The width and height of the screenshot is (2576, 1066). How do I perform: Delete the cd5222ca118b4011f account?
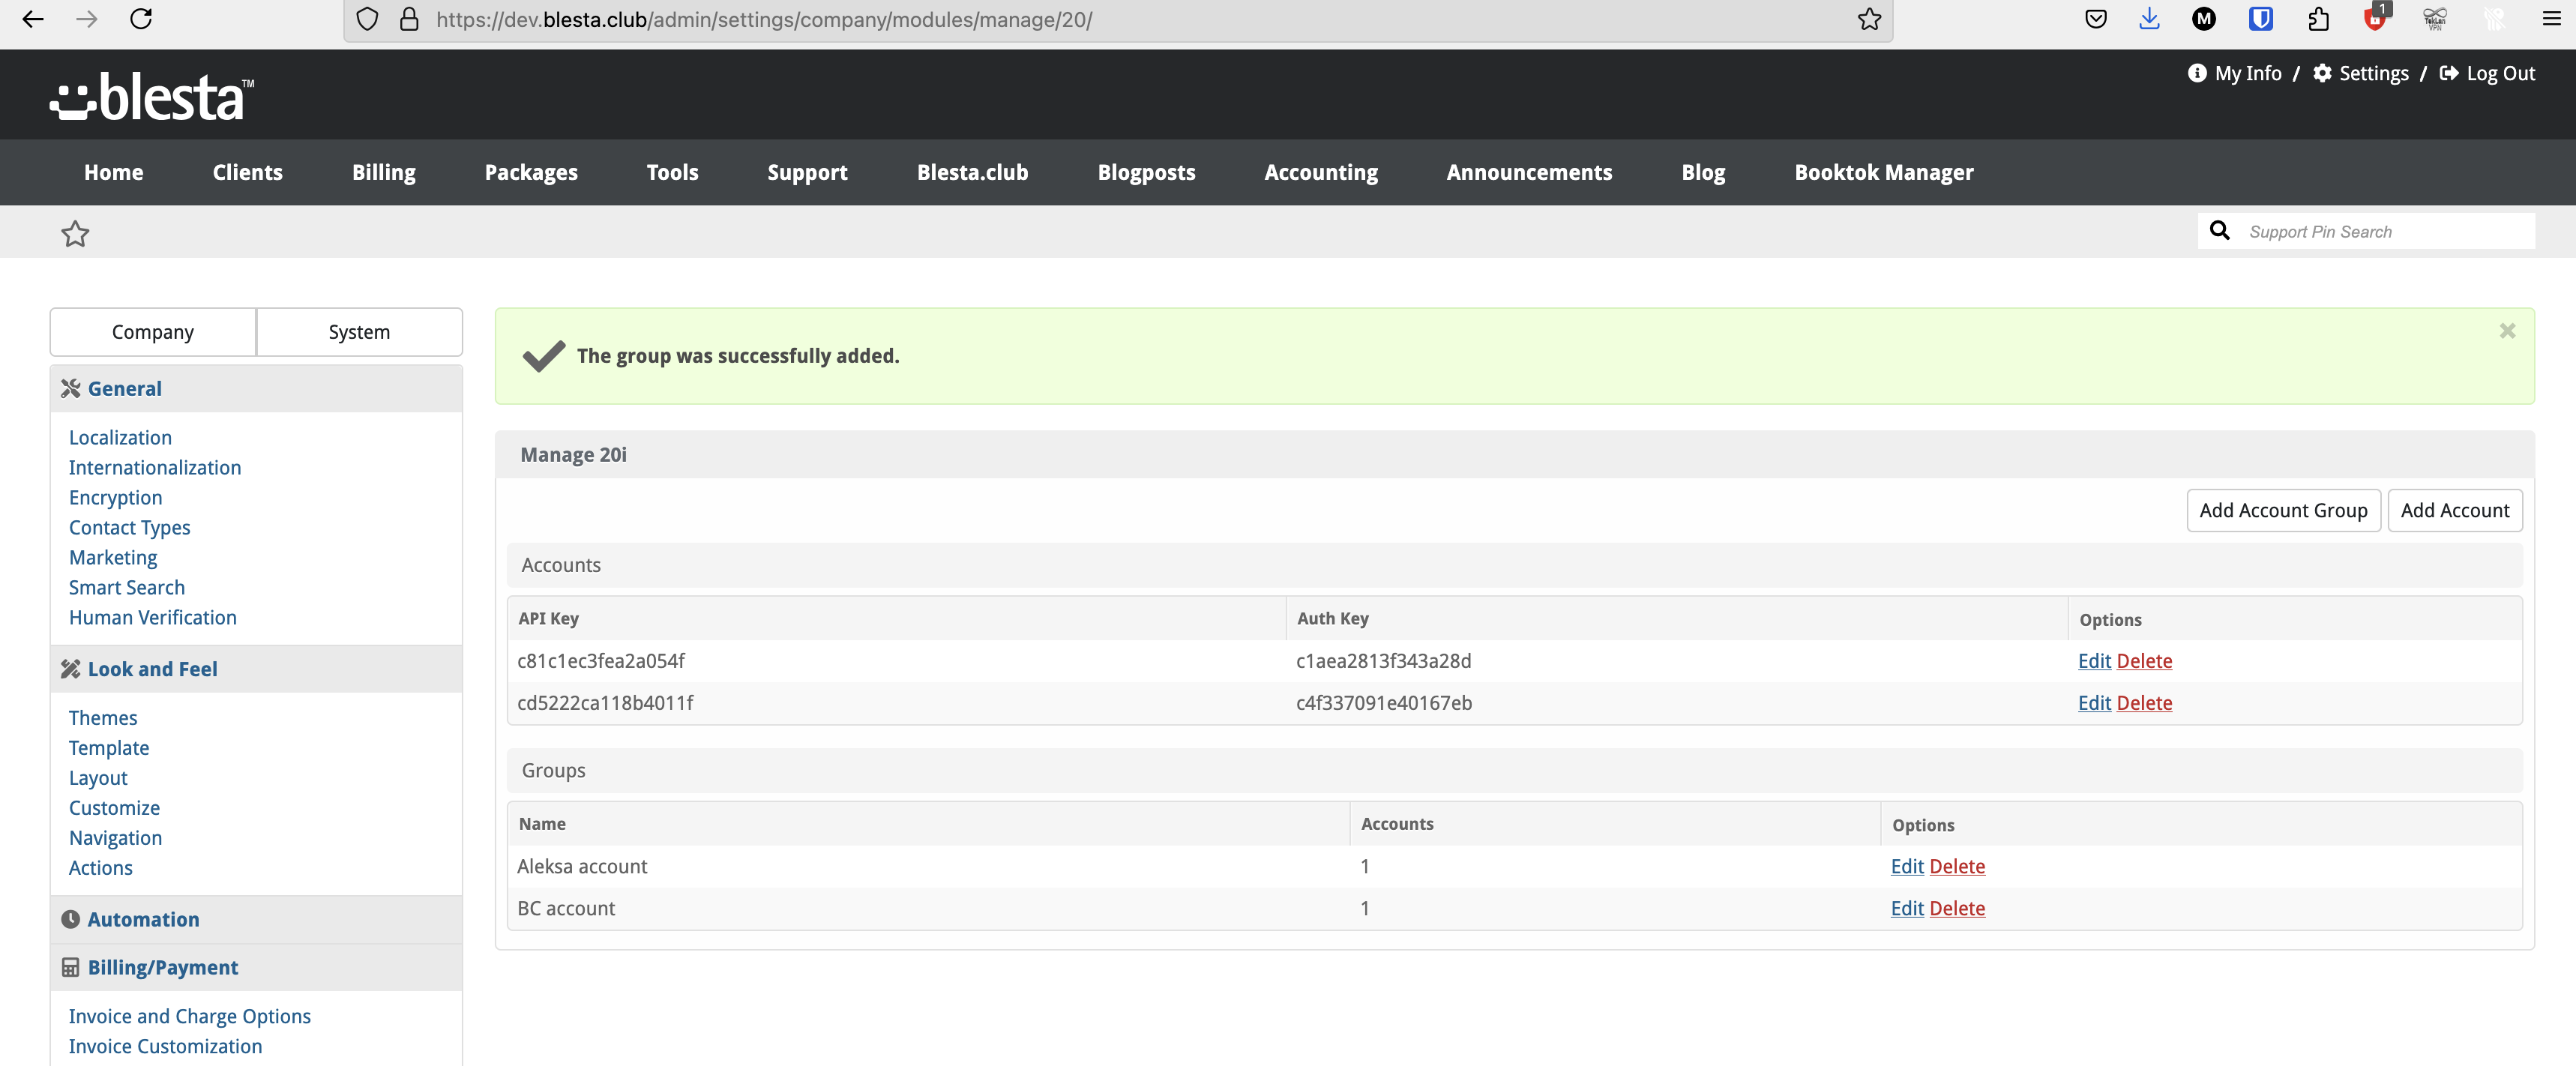point(2144,703)
